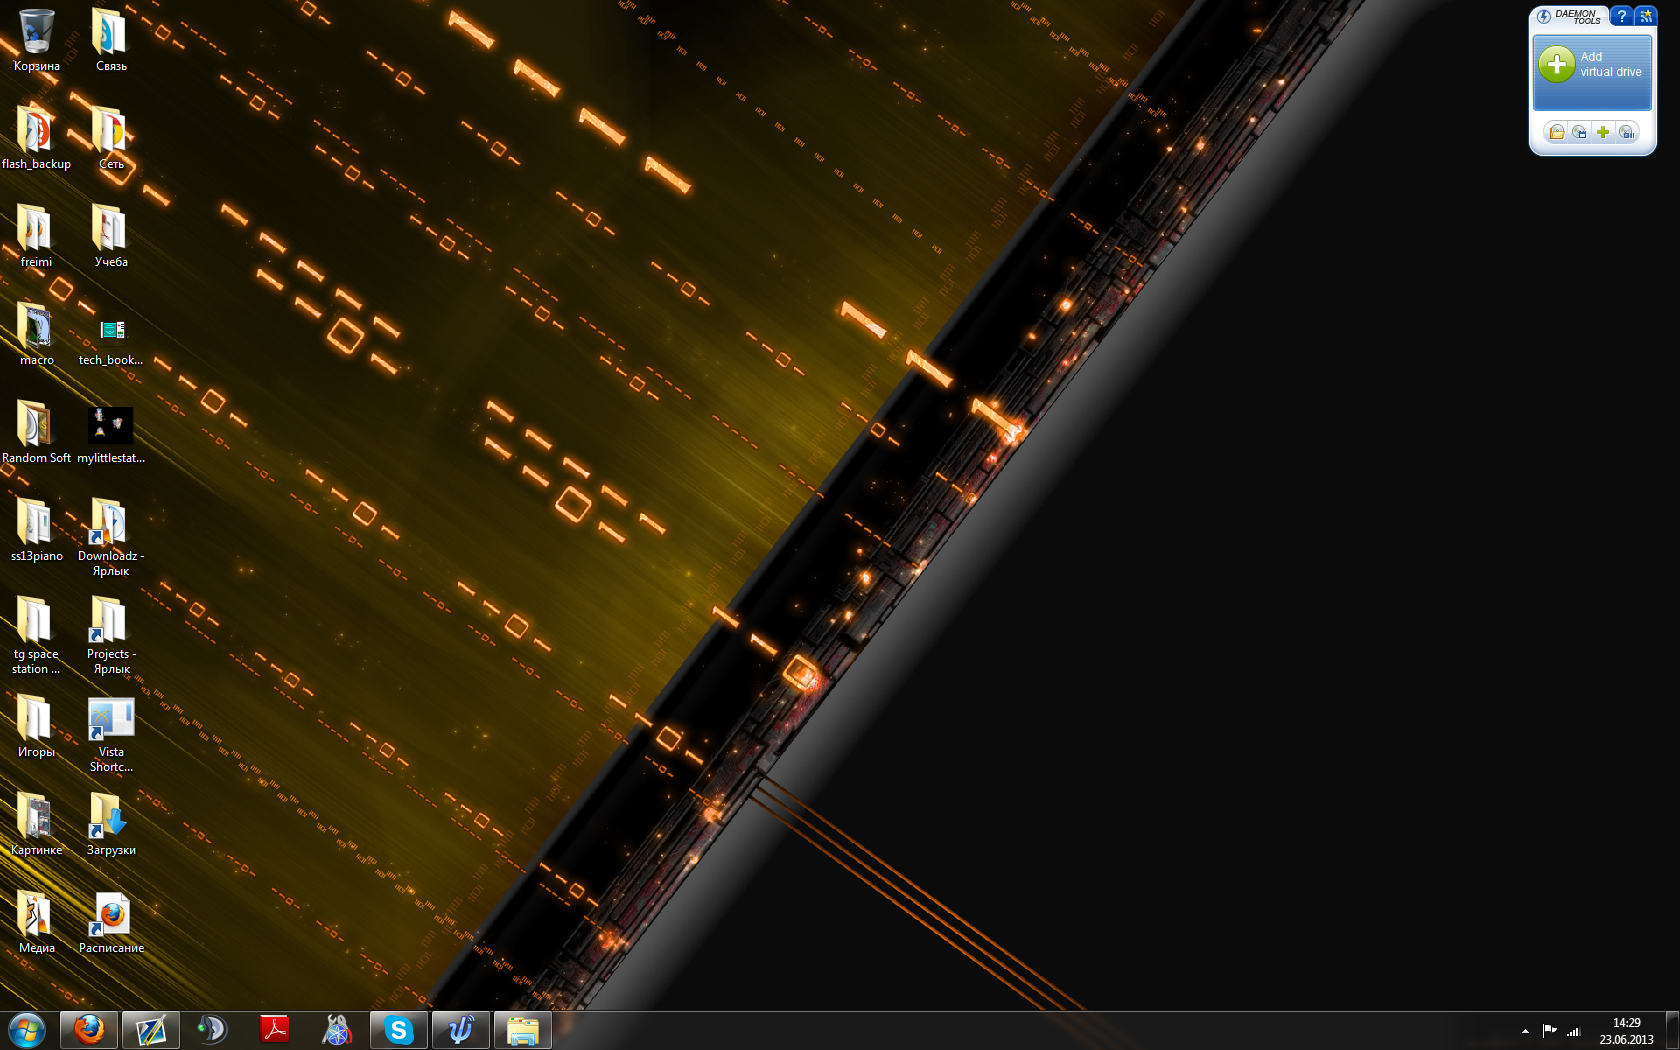Select the Игры folder
This screenshot has height=1050, width=1680.
(x=37, y=726)
